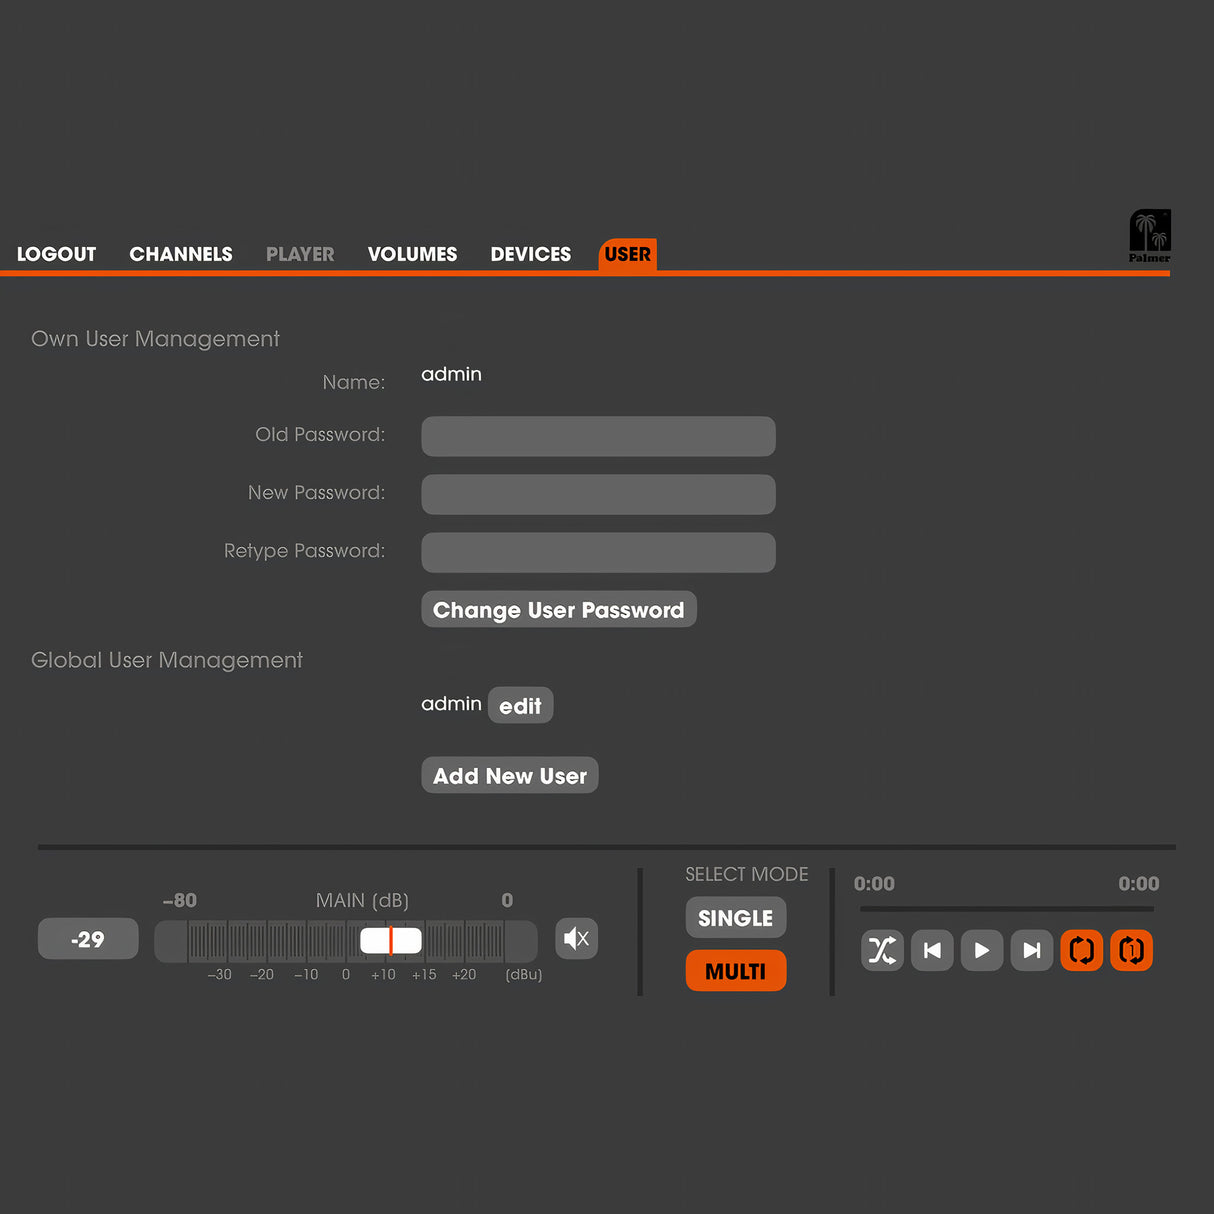Viewport: 1214px width, 1214px height.
Task: Edit the admin user
Action: (520, 706)
